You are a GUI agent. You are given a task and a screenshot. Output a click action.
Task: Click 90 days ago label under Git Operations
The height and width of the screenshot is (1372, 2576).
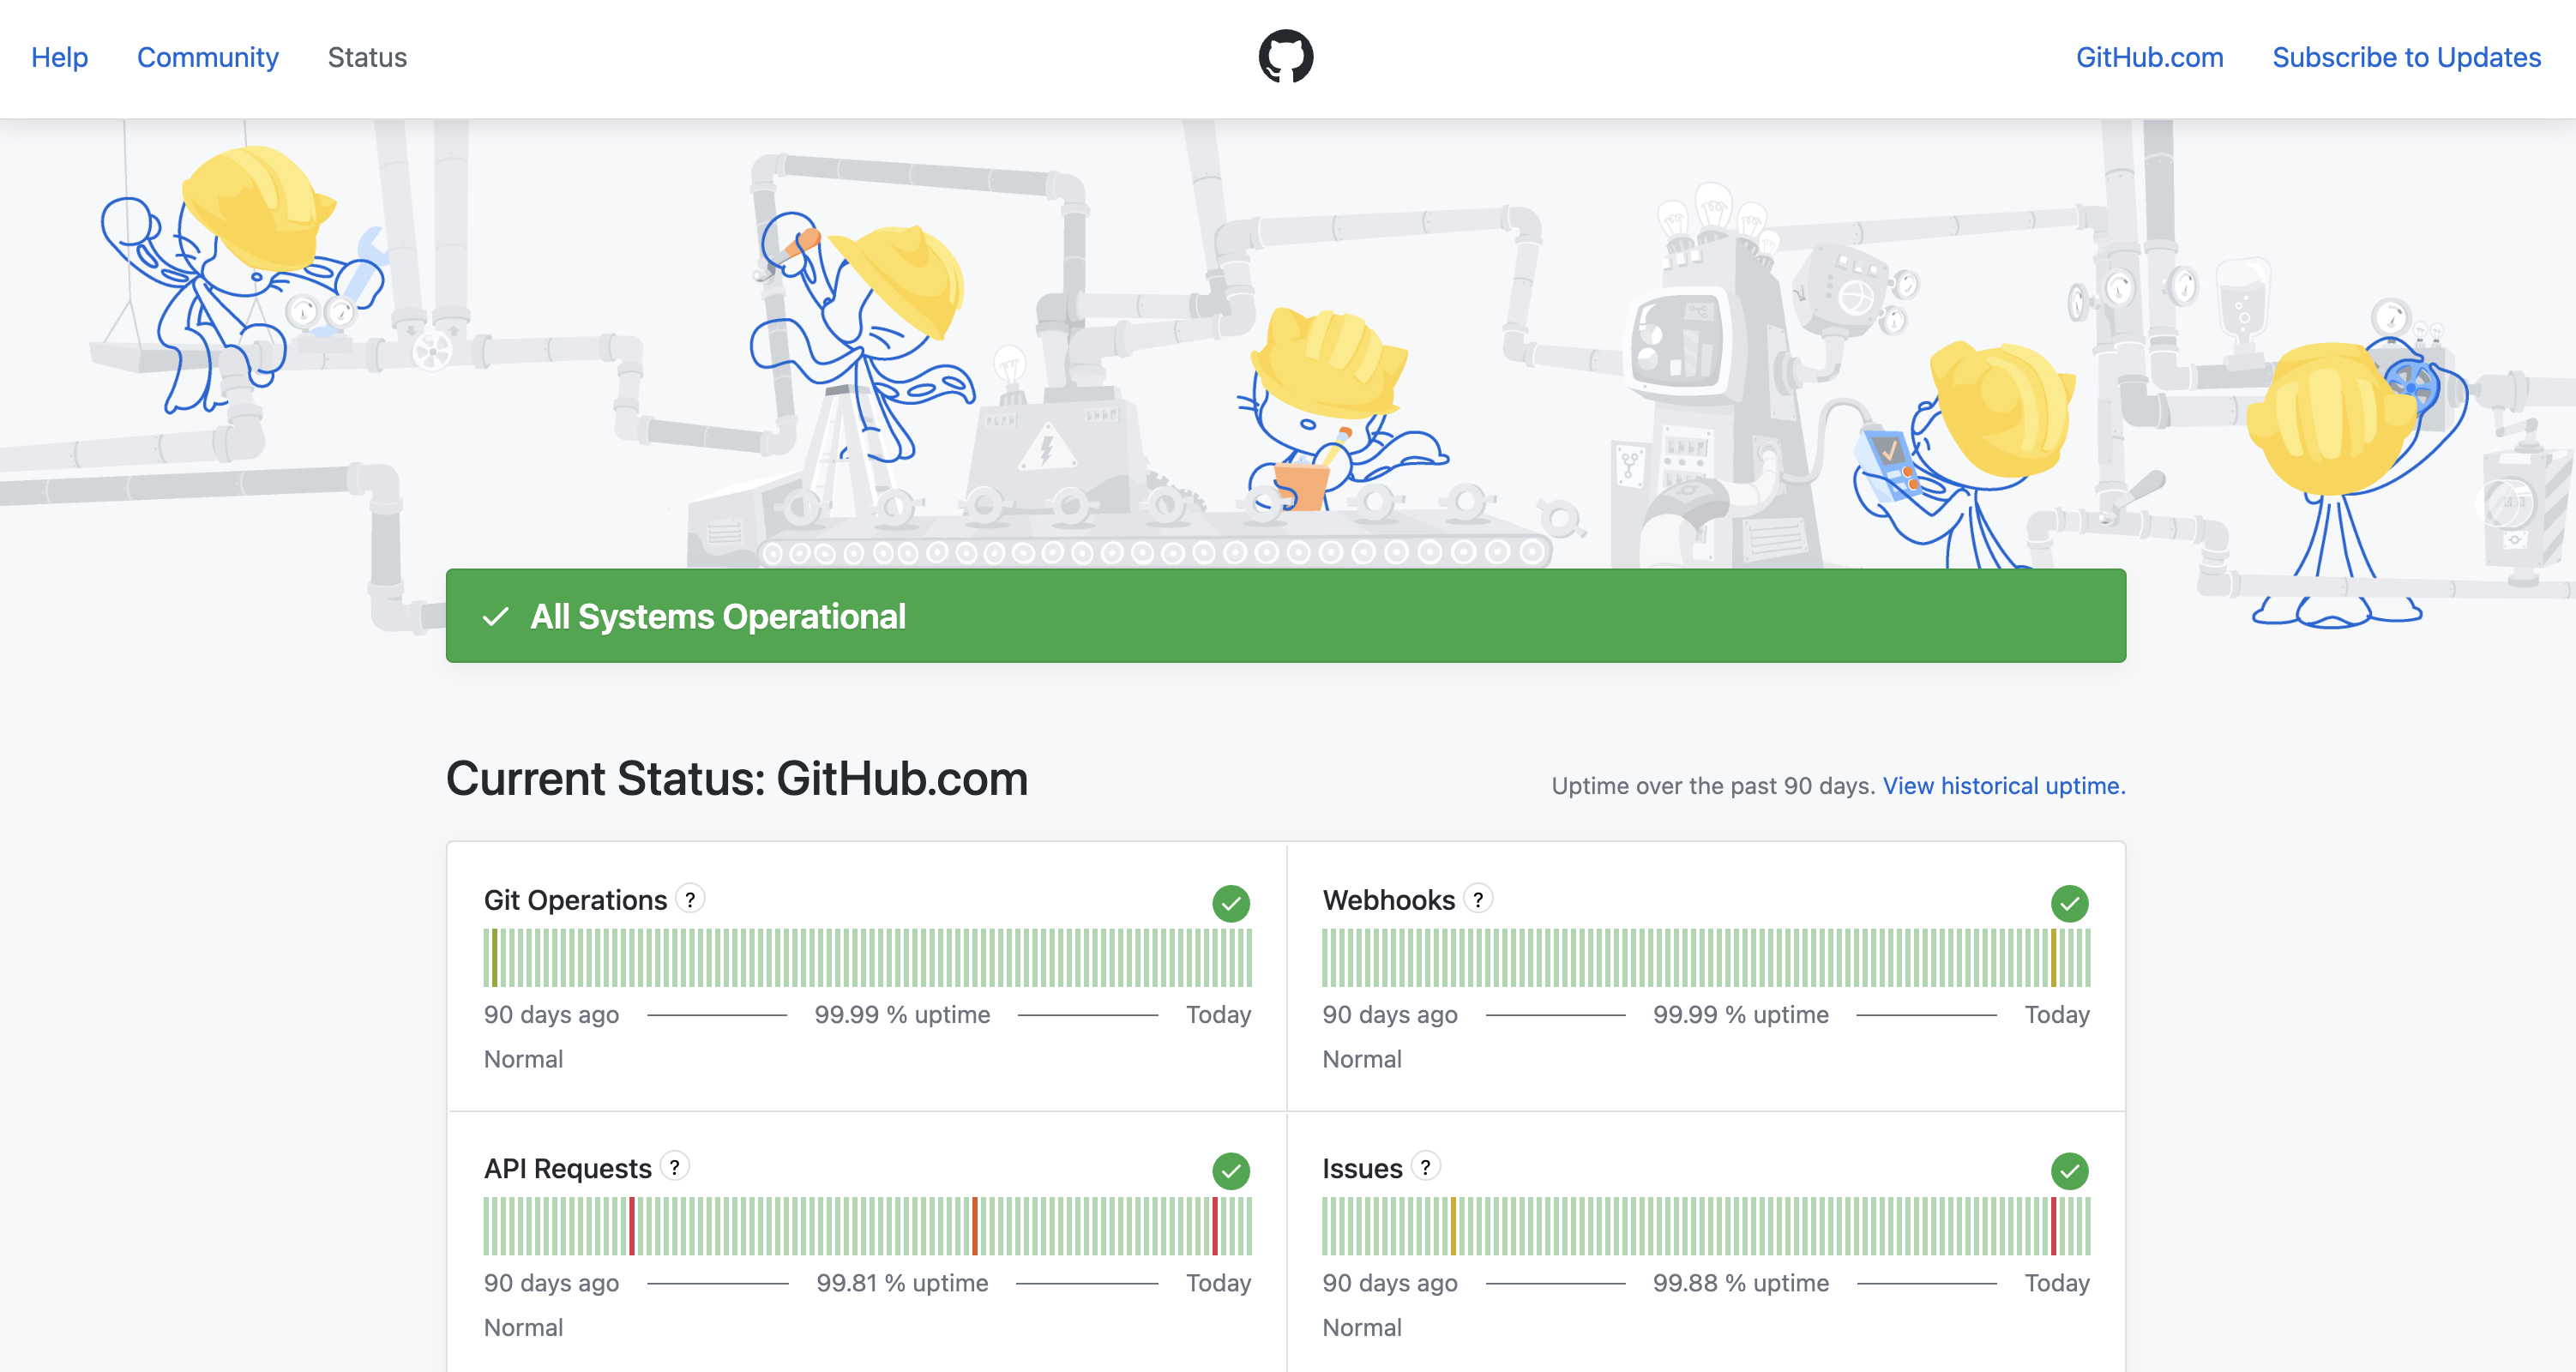coord(551,1015)
